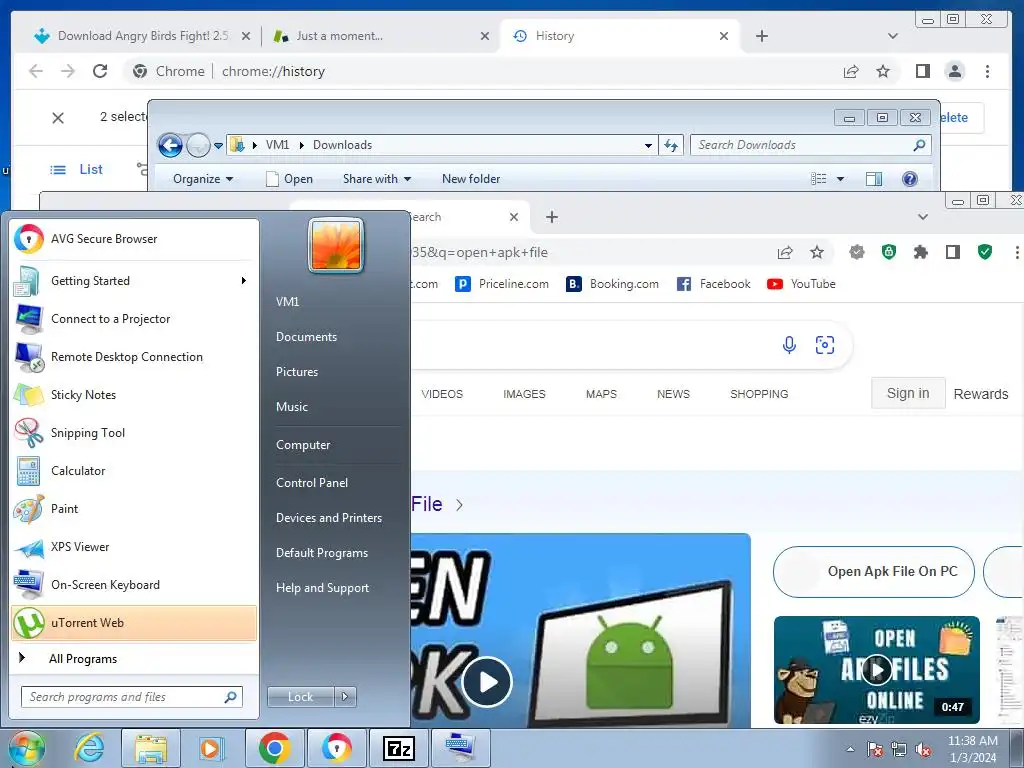Launch uTorrent Web
The width and height of the screenshot is (1024, 768).
click(x=134, y=622)
